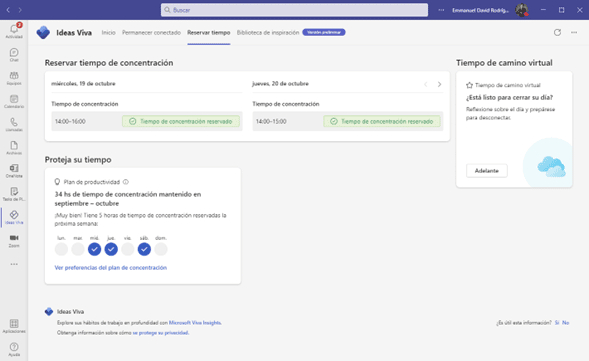Click in the Buscar search field
The height and width of the screenshot is (361, 589).
tap(294, 10)
